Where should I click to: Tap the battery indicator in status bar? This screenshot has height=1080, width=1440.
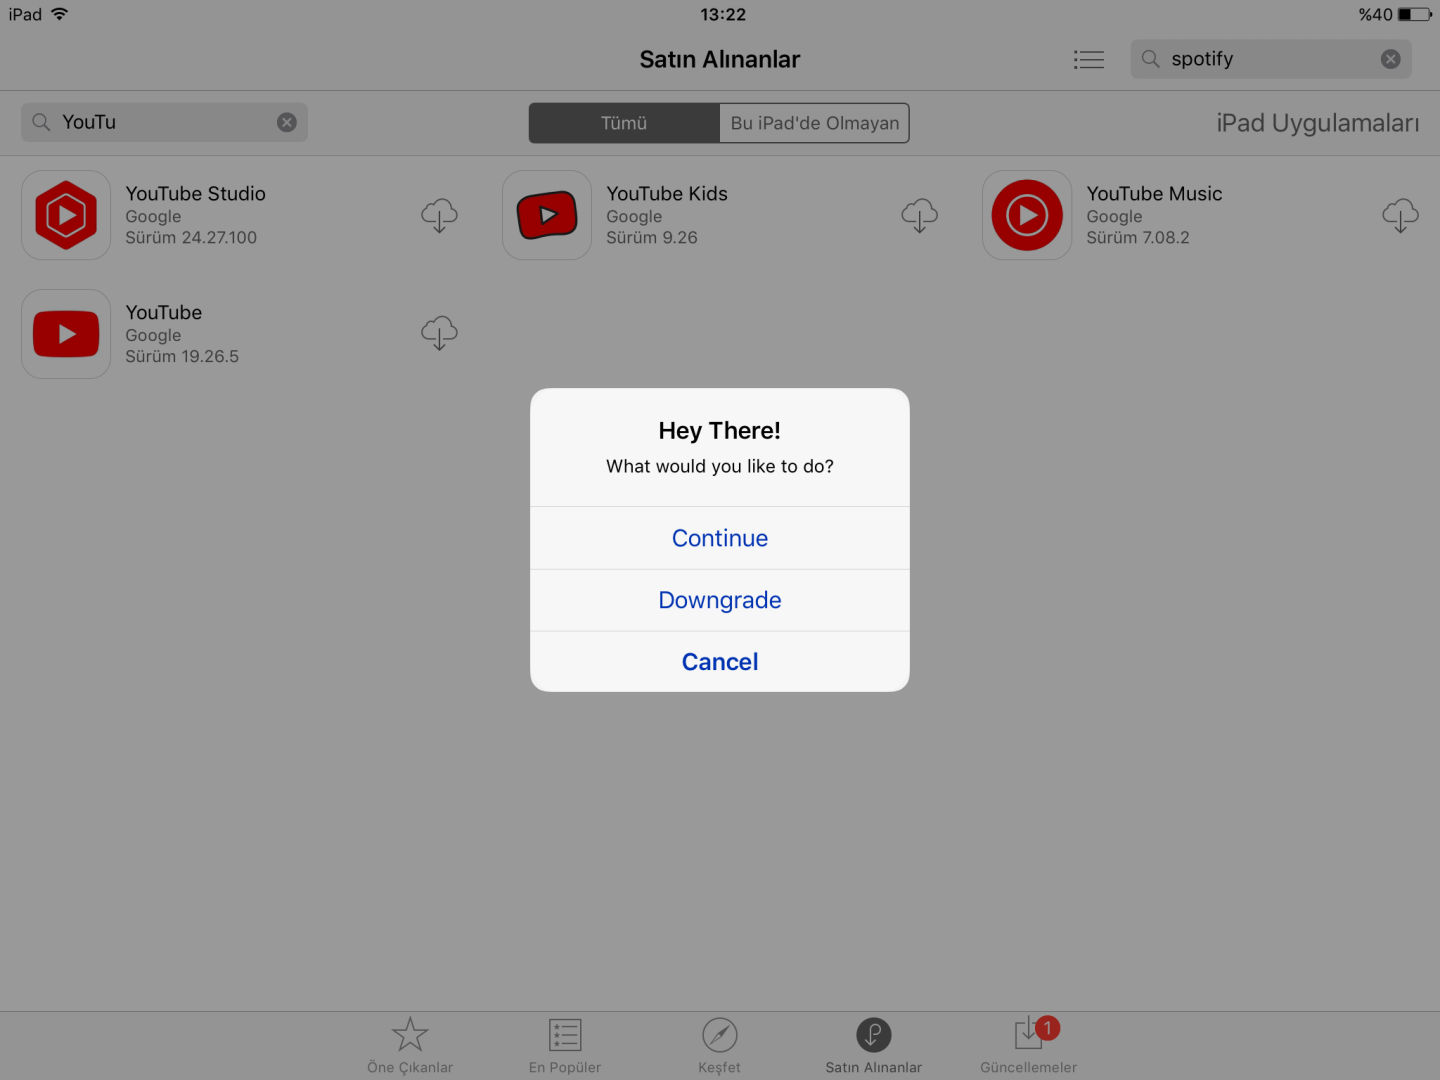[x=1415, y=14]
